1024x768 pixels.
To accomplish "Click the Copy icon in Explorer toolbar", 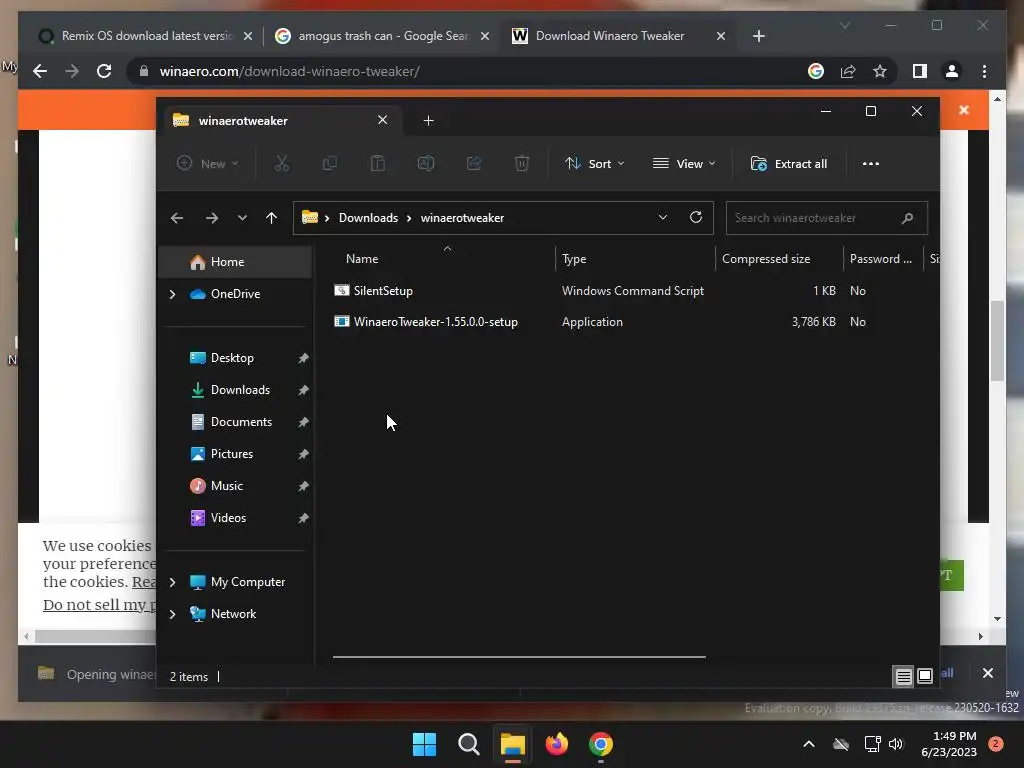I will click(x=330, y=163).
